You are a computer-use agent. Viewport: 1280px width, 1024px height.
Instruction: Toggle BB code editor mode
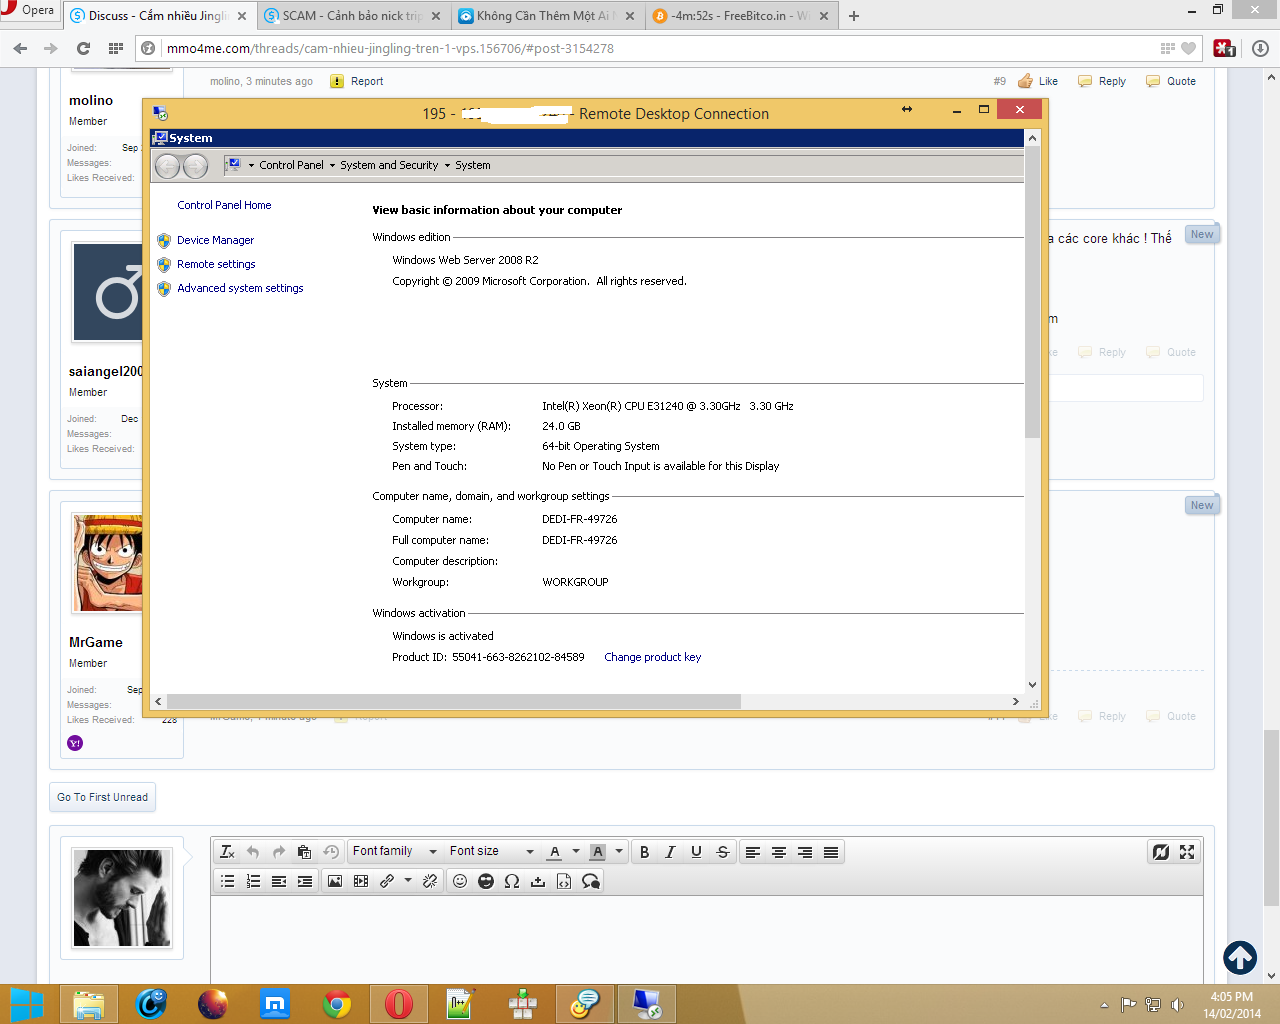coord(1161,852)
